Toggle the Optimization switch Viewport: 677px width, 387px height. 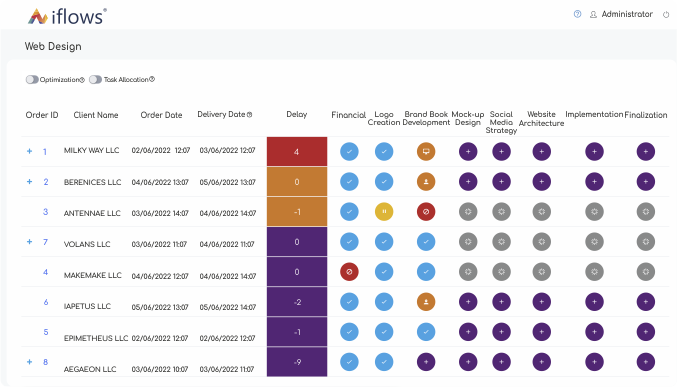32,79
